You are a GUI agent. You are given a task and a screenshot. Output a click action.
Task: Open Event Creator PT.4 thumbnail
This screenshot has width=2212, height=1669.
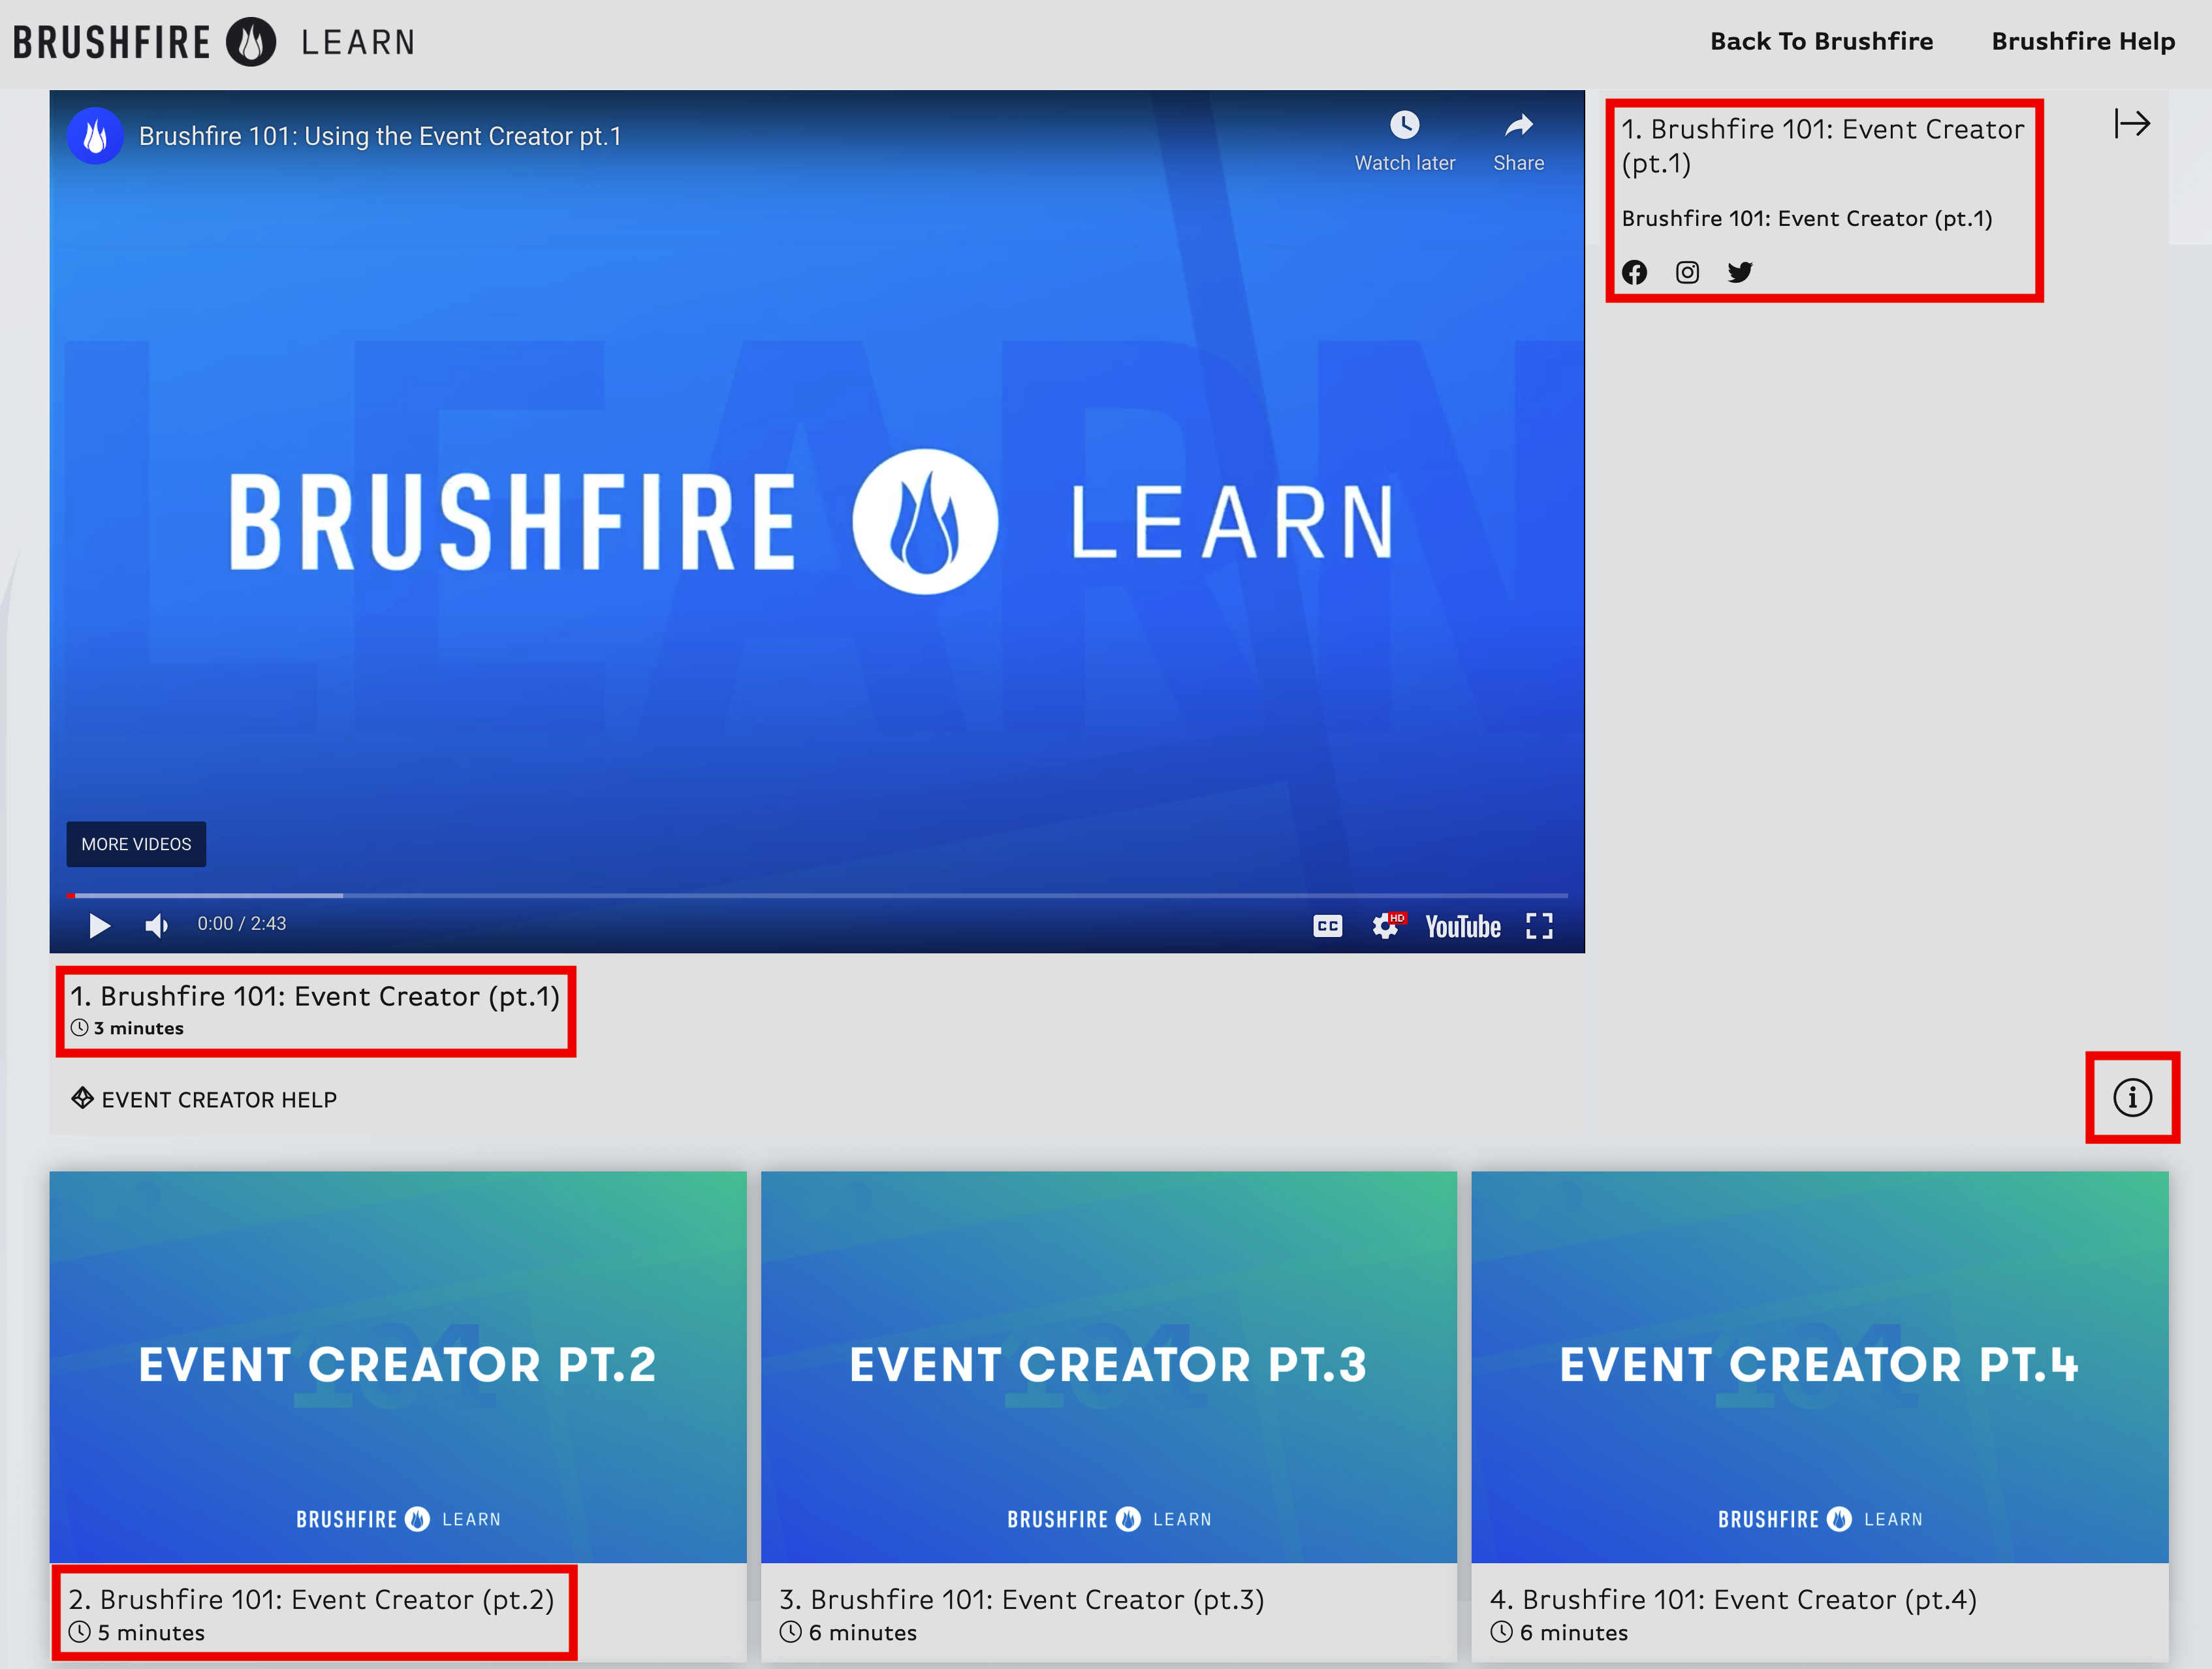[1820, 1367]
